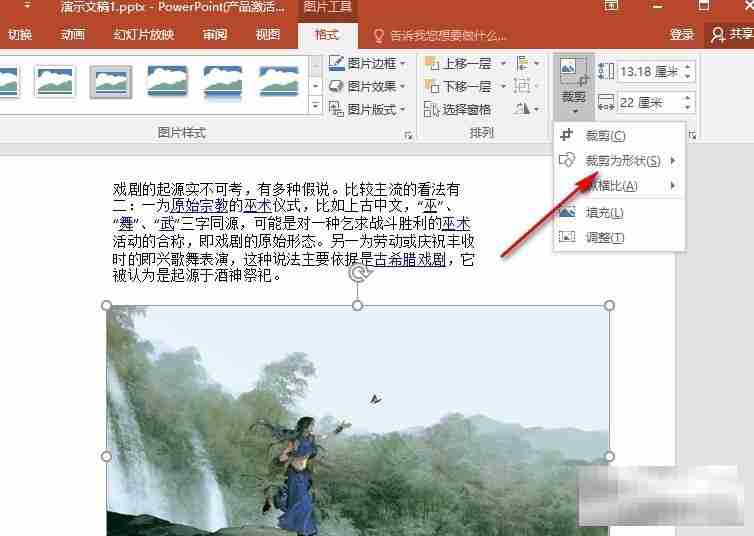Select the 格式 tab
The width and height of the screenshot is (754, 536).
click(x=327, y=34)
